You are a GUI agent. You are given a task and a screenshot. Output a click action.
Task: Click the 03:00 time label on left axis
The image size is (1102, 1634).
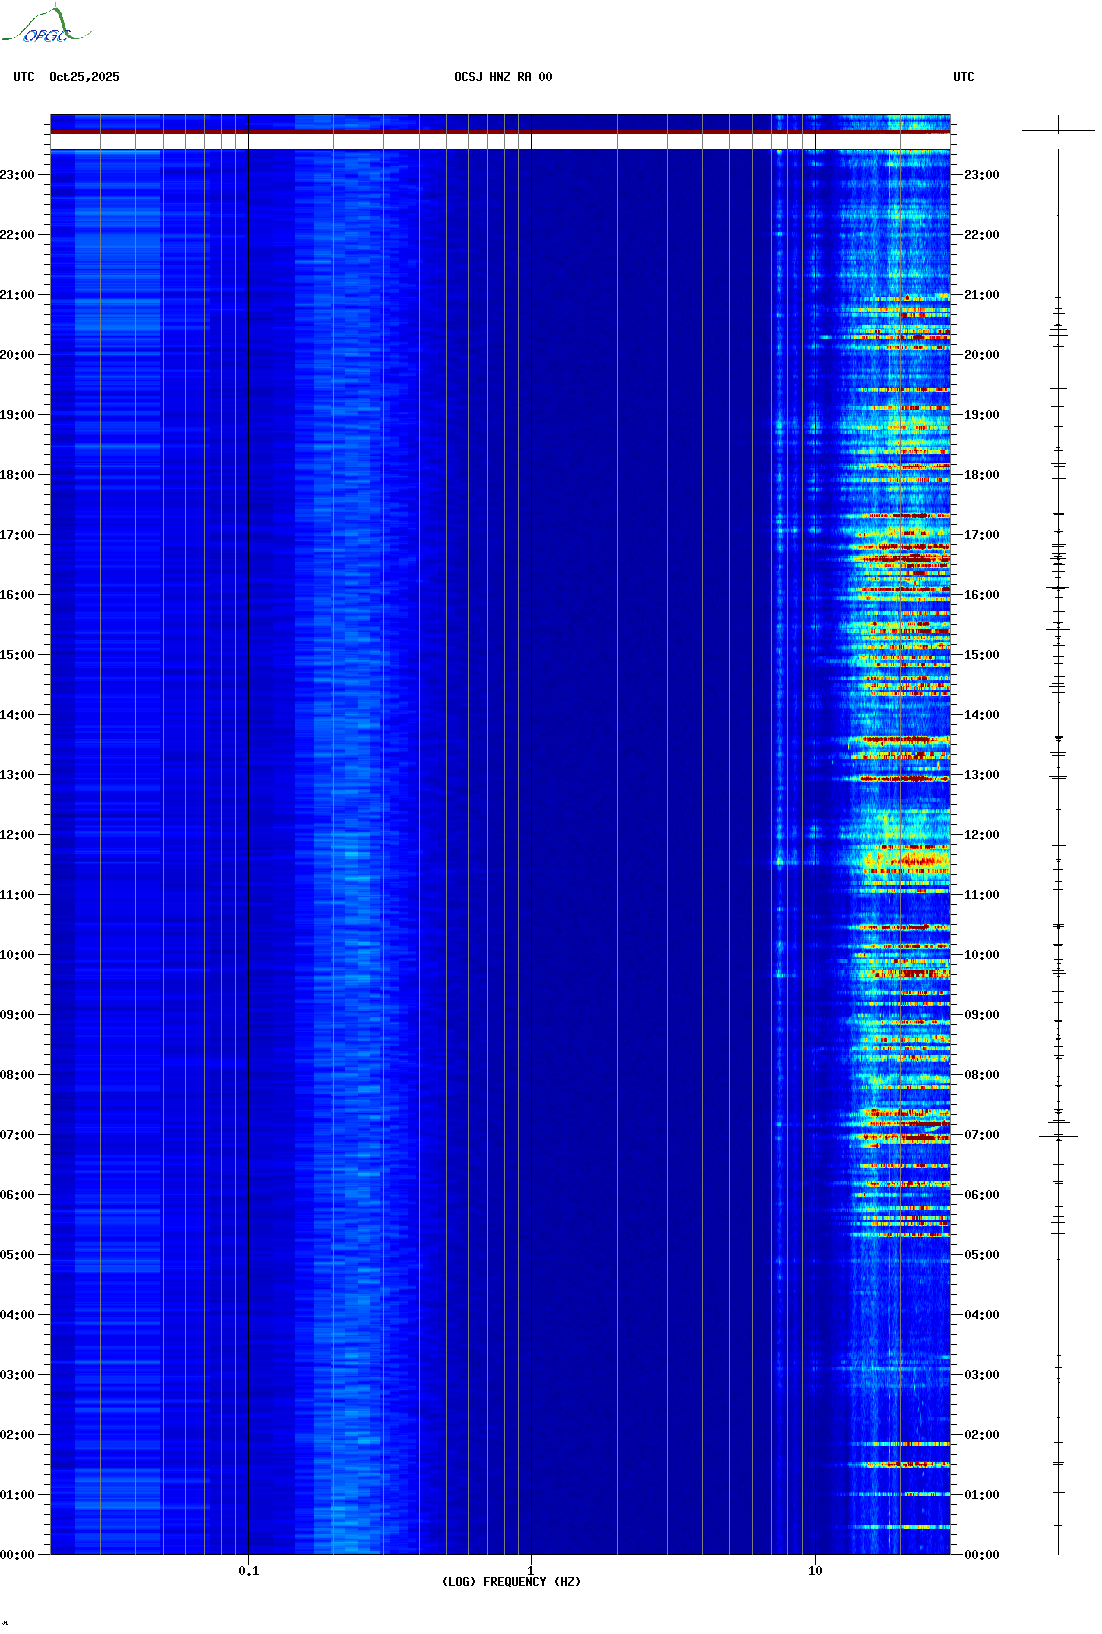pyautogui.click(x=18, y=1375)
